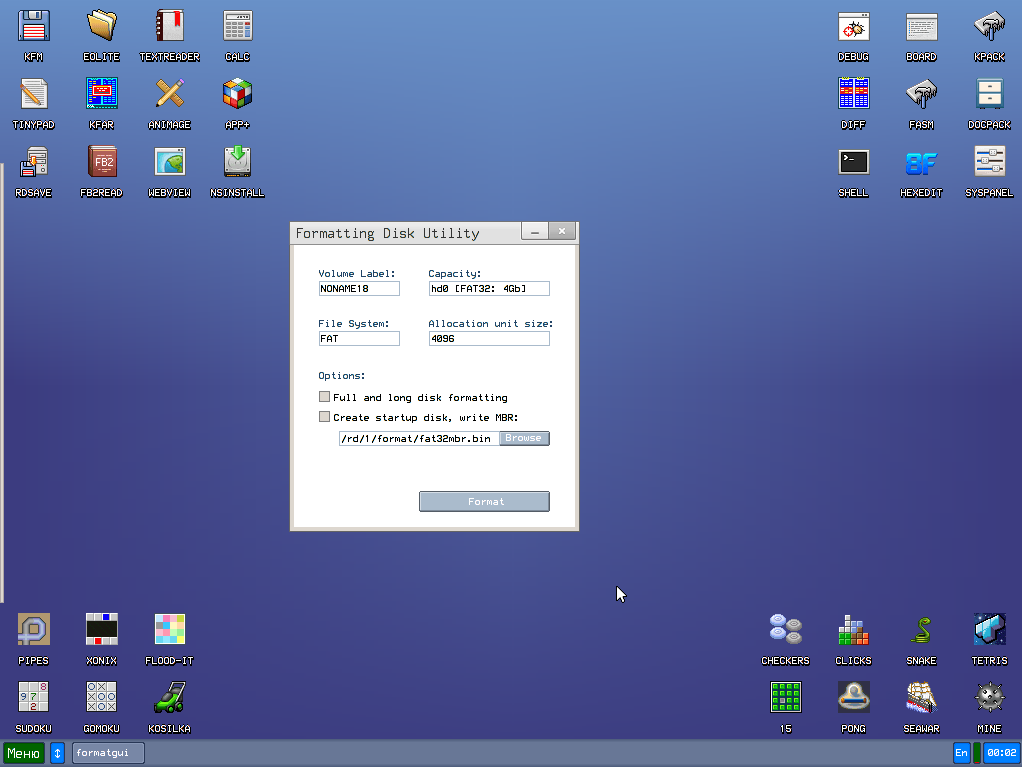Launch the HEXEDIT desktop icon

click(921, 162)
